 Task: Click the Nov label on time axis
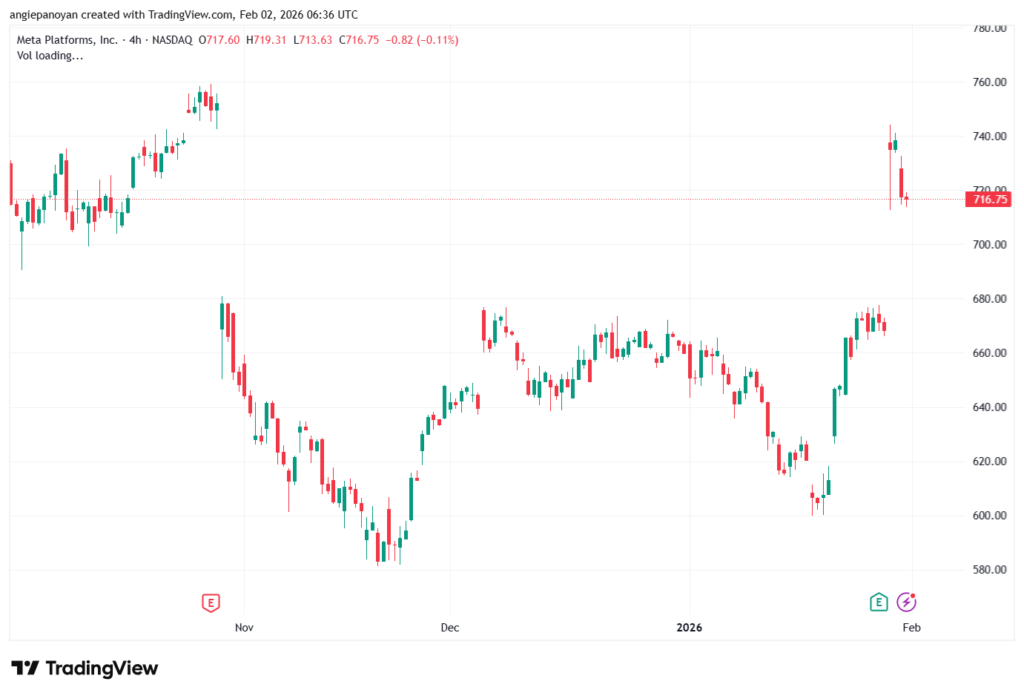point(242,628)
